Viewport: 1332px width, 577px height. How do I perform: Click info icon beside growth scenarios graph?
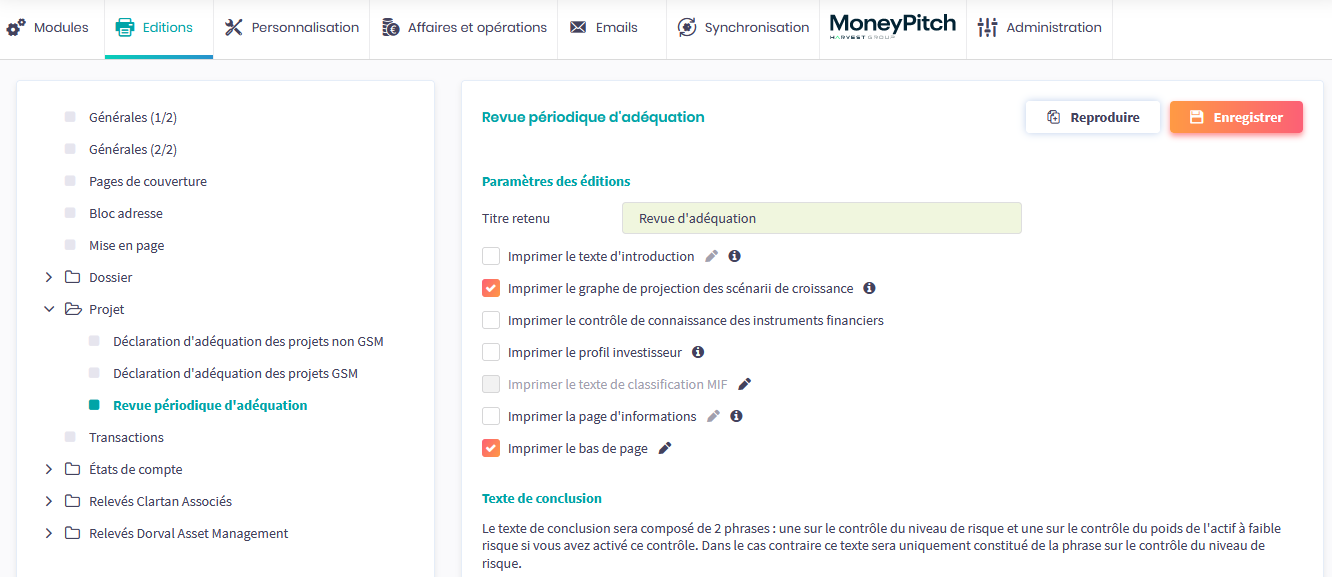(869, 288)
